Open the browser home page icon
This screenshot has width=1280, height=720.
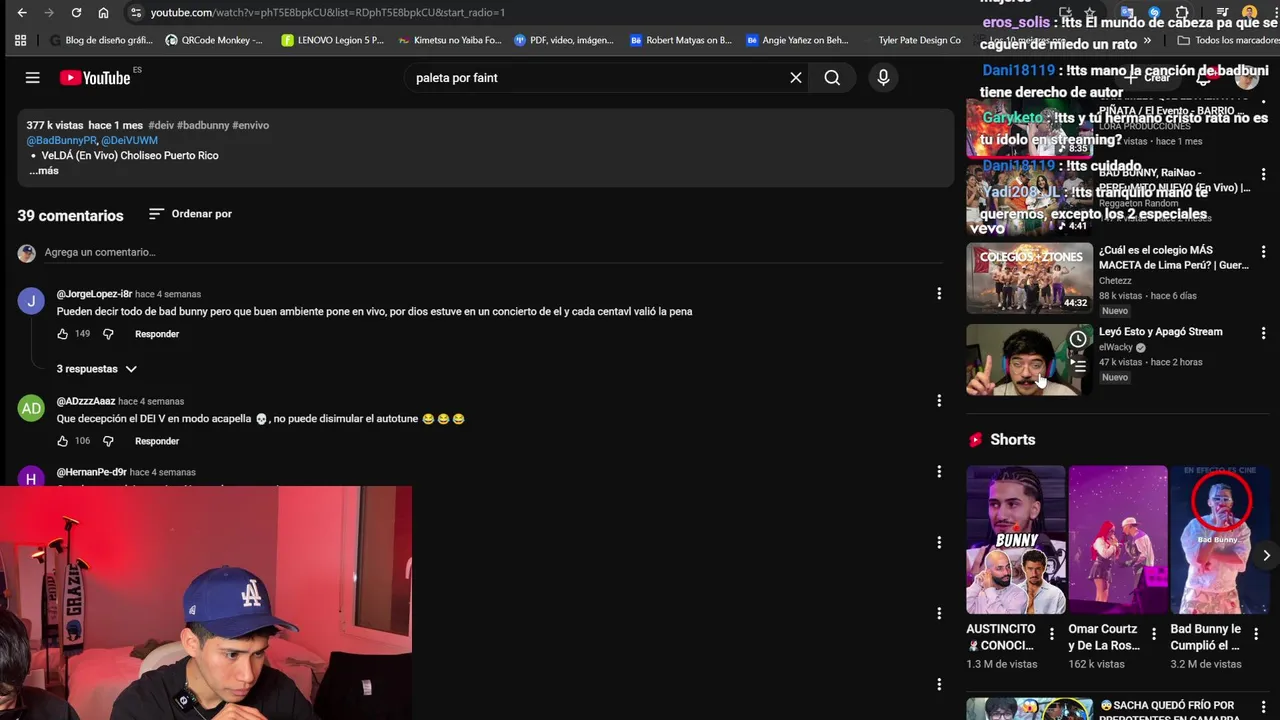click(103, 13)
